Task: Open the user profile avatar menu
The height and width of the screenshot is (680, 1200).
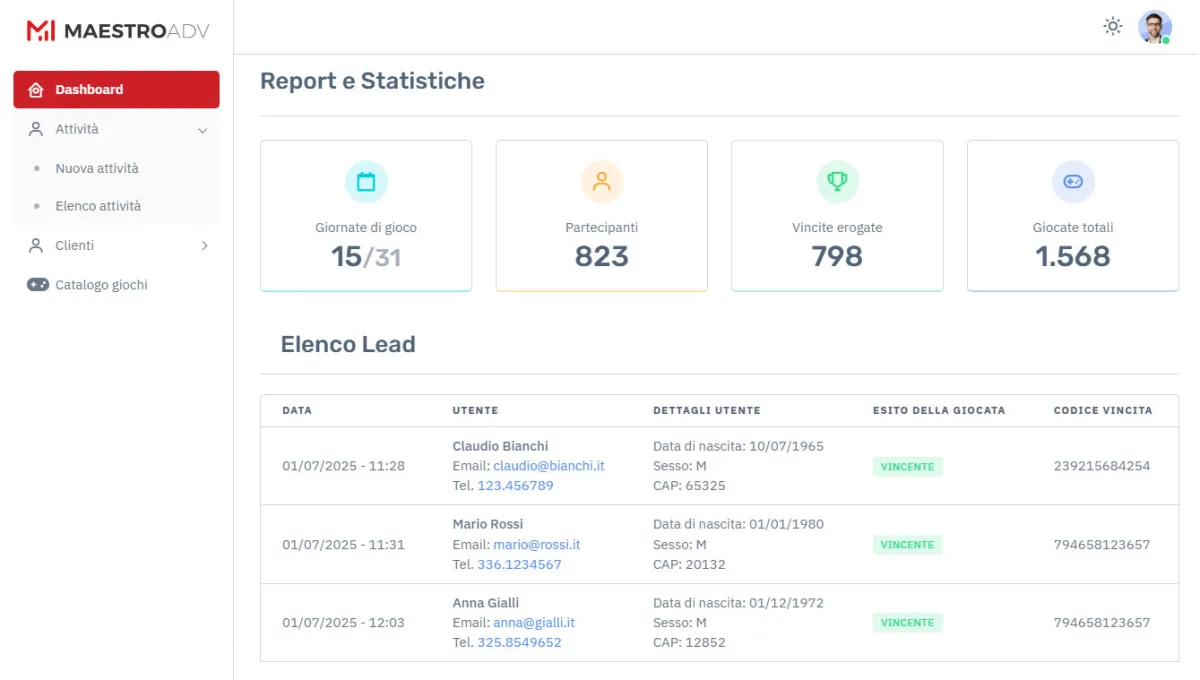Action: [x=1155, y=26]
